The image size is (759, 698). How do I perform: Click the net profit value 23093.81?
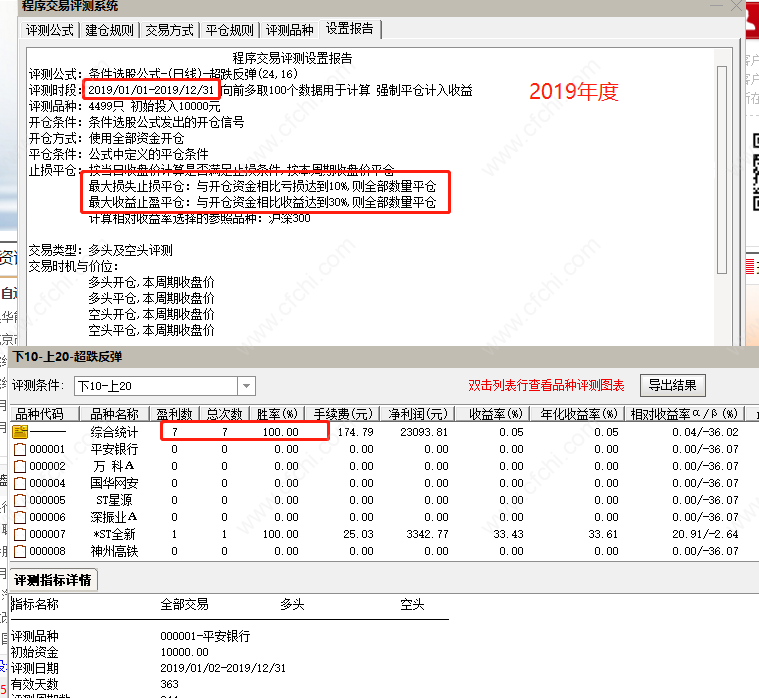click(424, 432)
